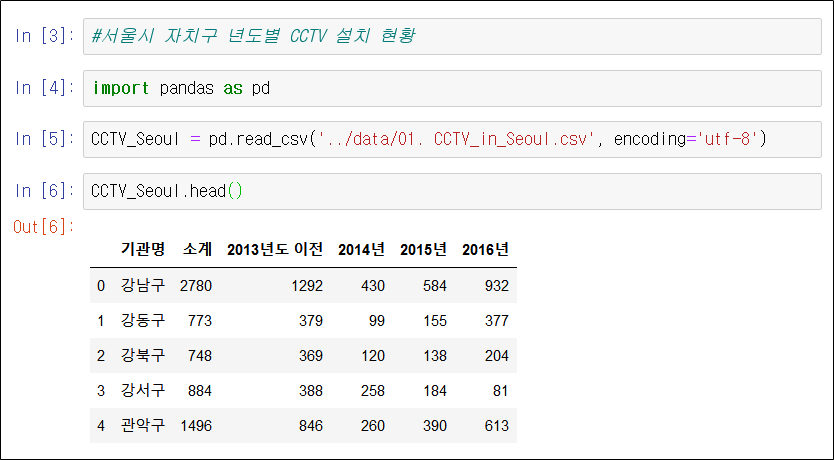Viewport: 834px width, 460px height.
Task: Click the value 1292 in 강남구 row
Action: [x=307, y=286]
